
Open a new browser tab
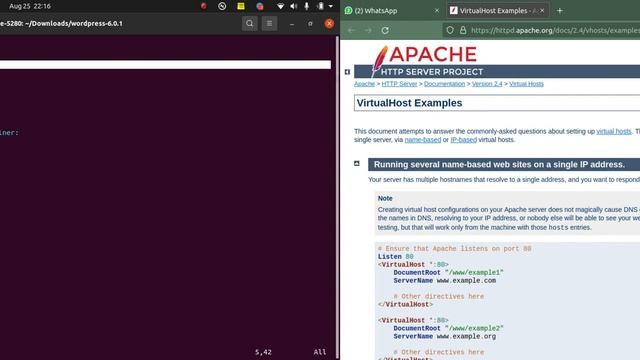[560, 11]
